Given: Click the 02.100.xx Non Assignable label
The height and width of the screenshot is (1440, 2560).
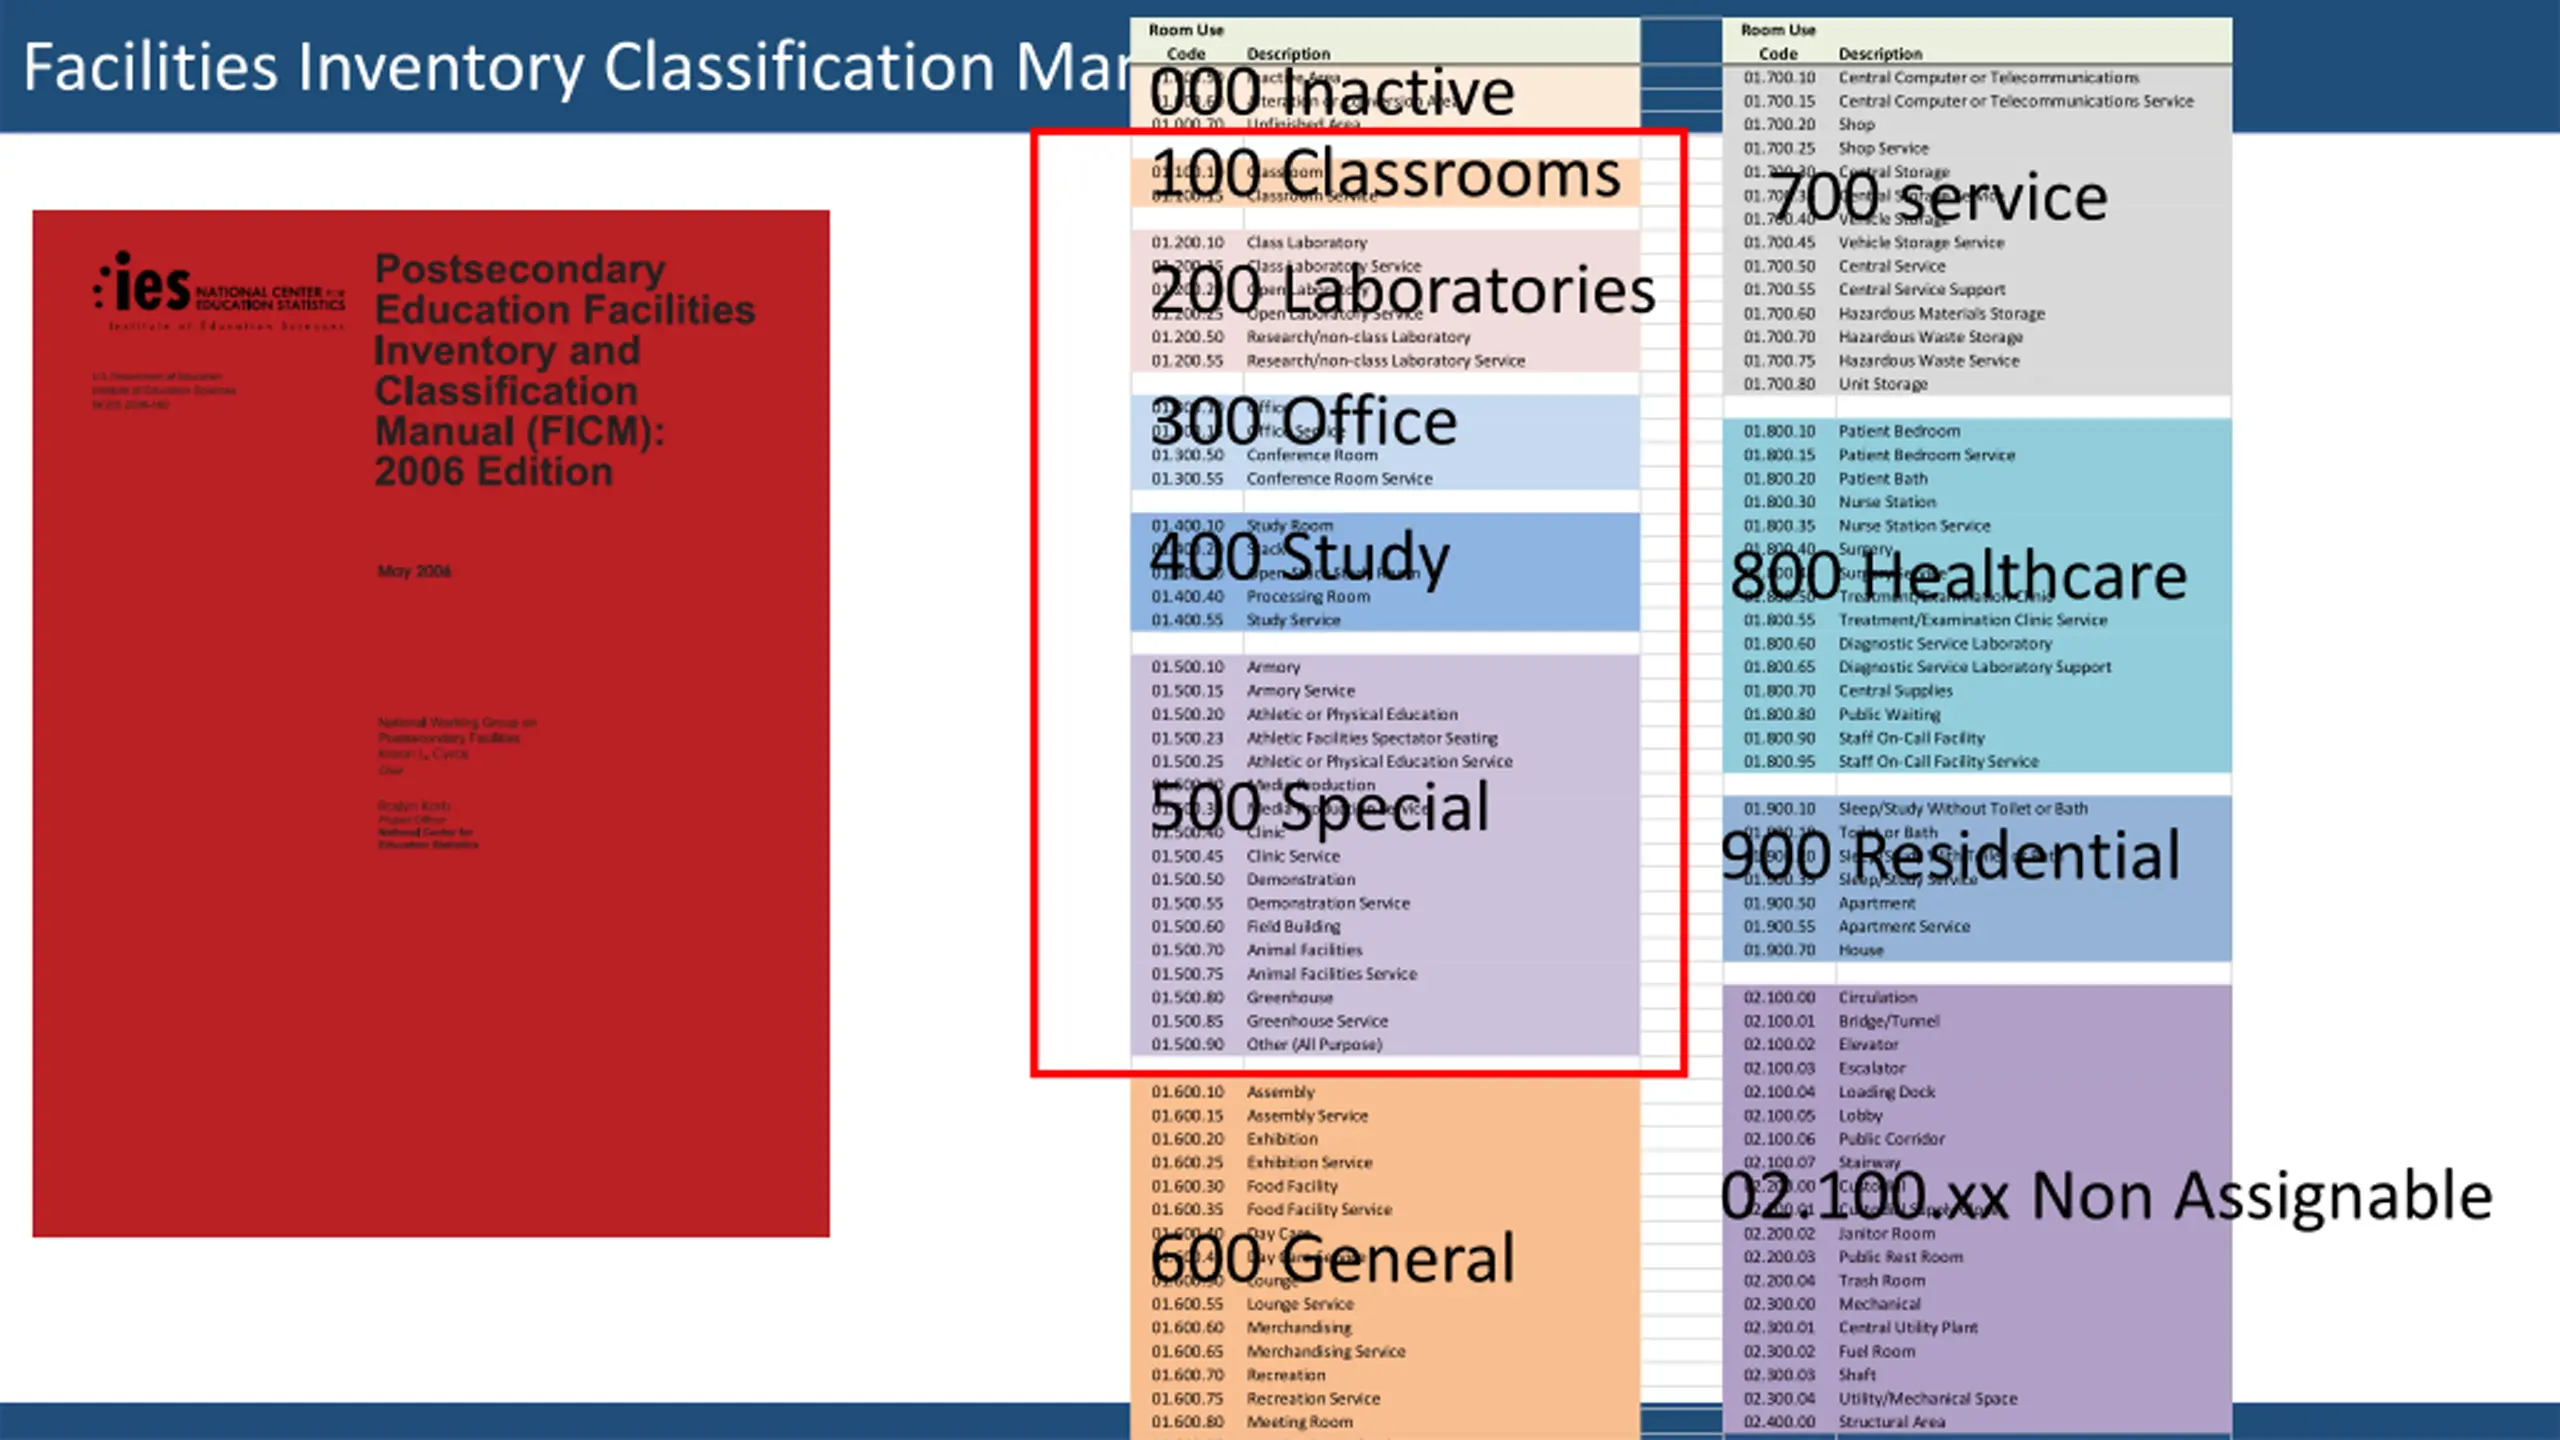Looking at the screenshot, I should click(x=2107, y=1195).
